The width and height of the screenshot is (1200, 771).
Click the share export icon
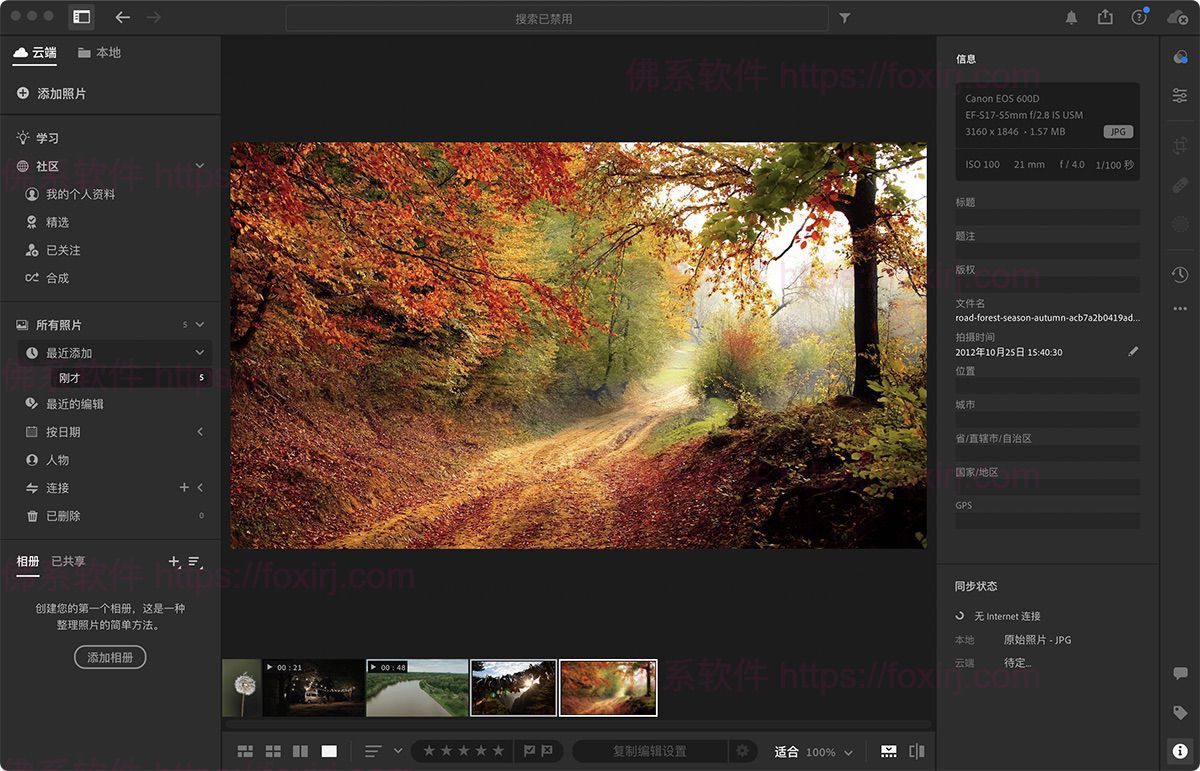(x=1105, y=17)
